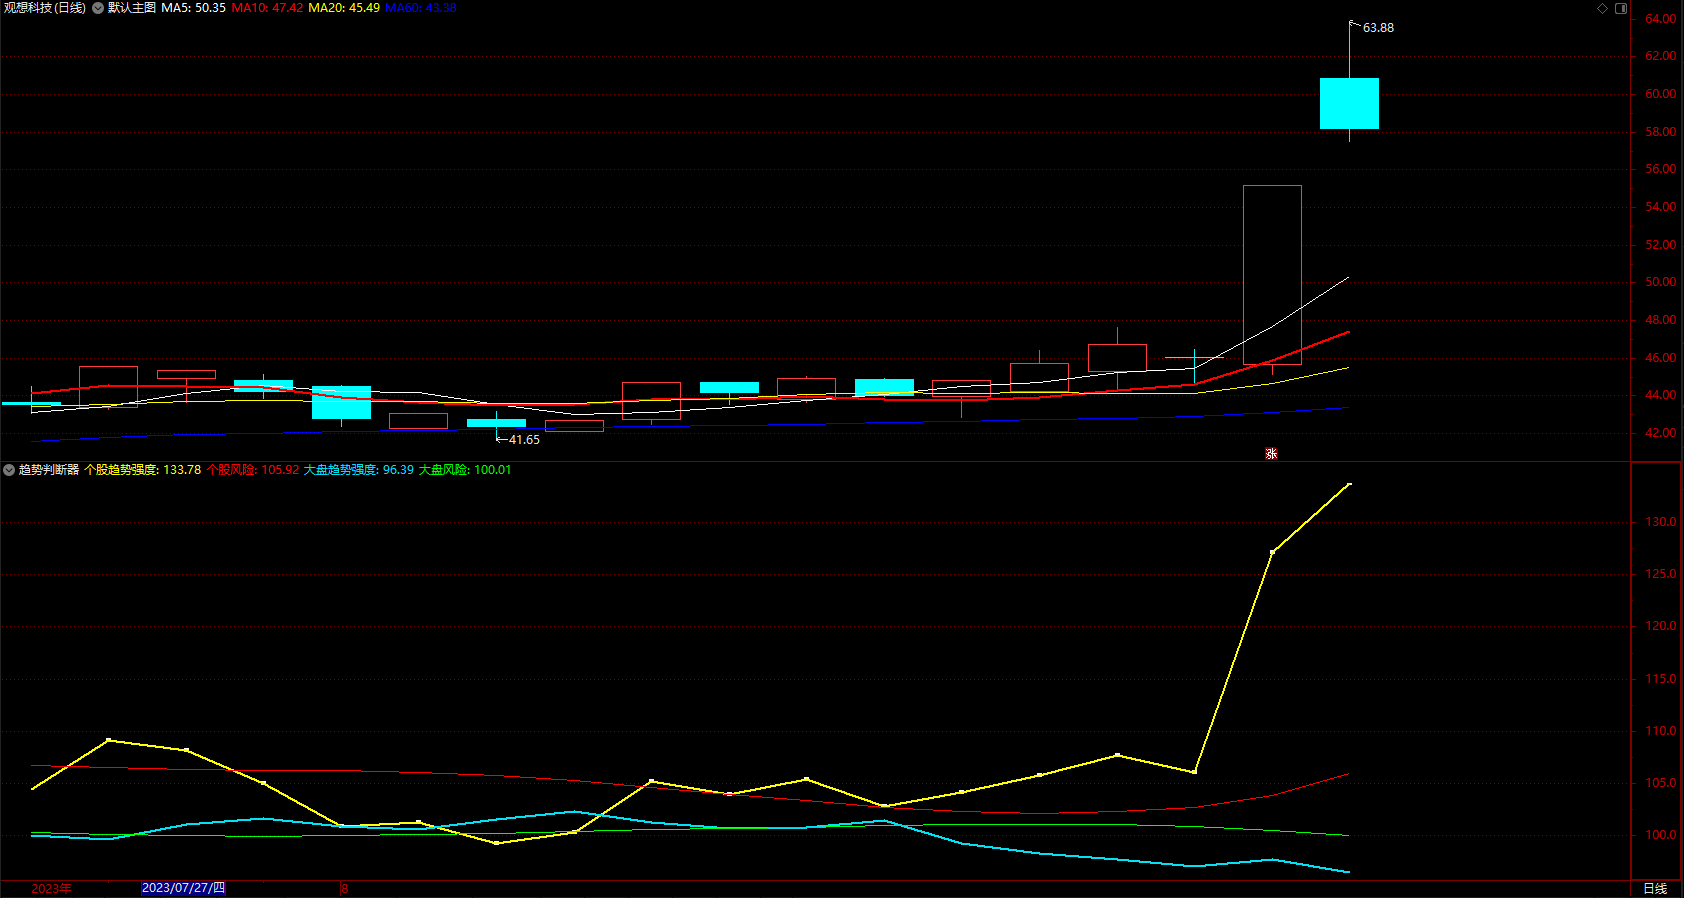This screenshot has width=1684, height=898.
Task: Click the diamond icon at top right
Action: coord(1602,8)
